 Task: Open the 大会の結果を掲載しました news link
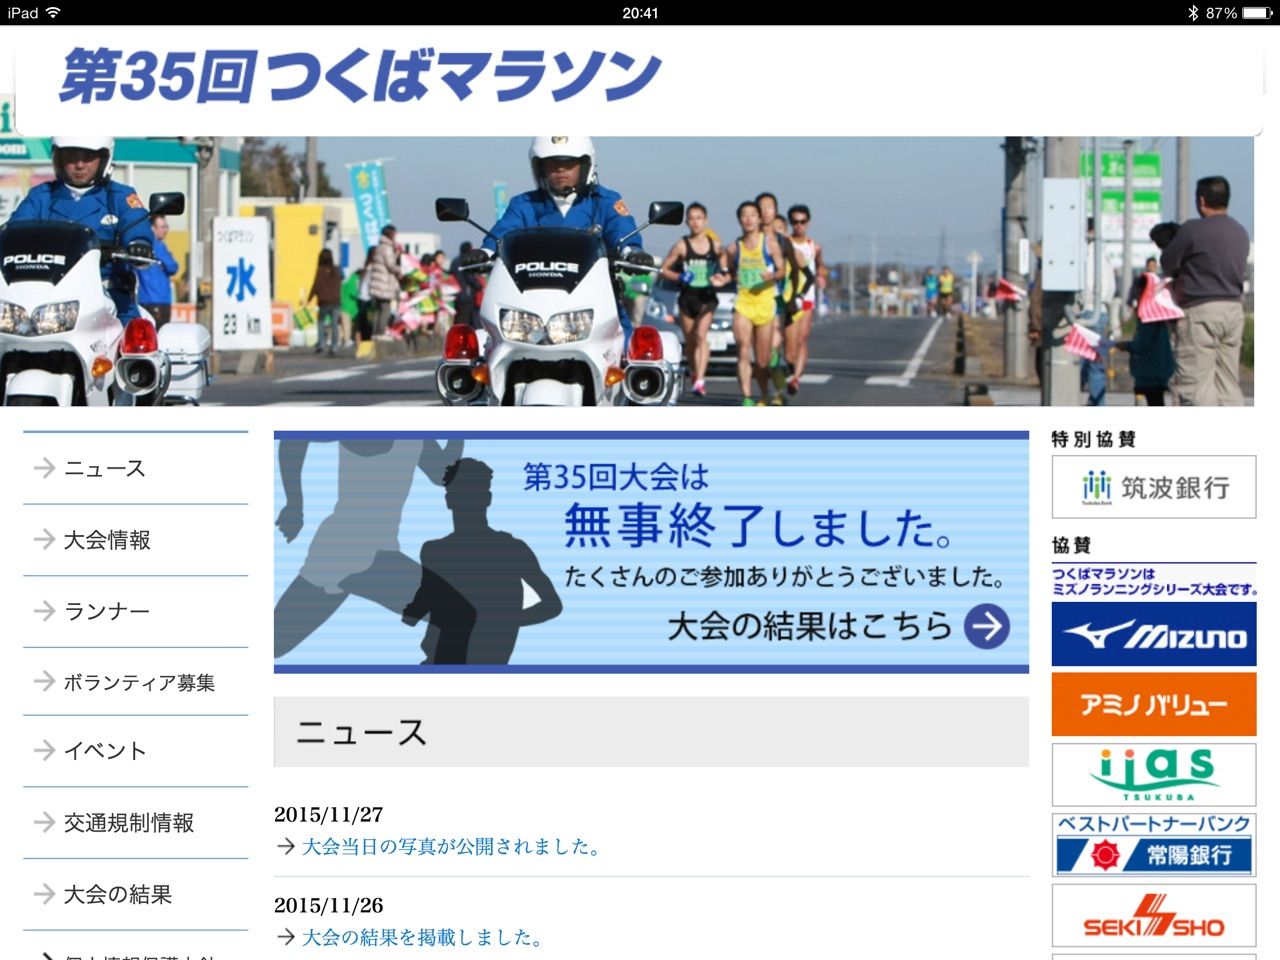pyautogui.click(x=420, y=938)
